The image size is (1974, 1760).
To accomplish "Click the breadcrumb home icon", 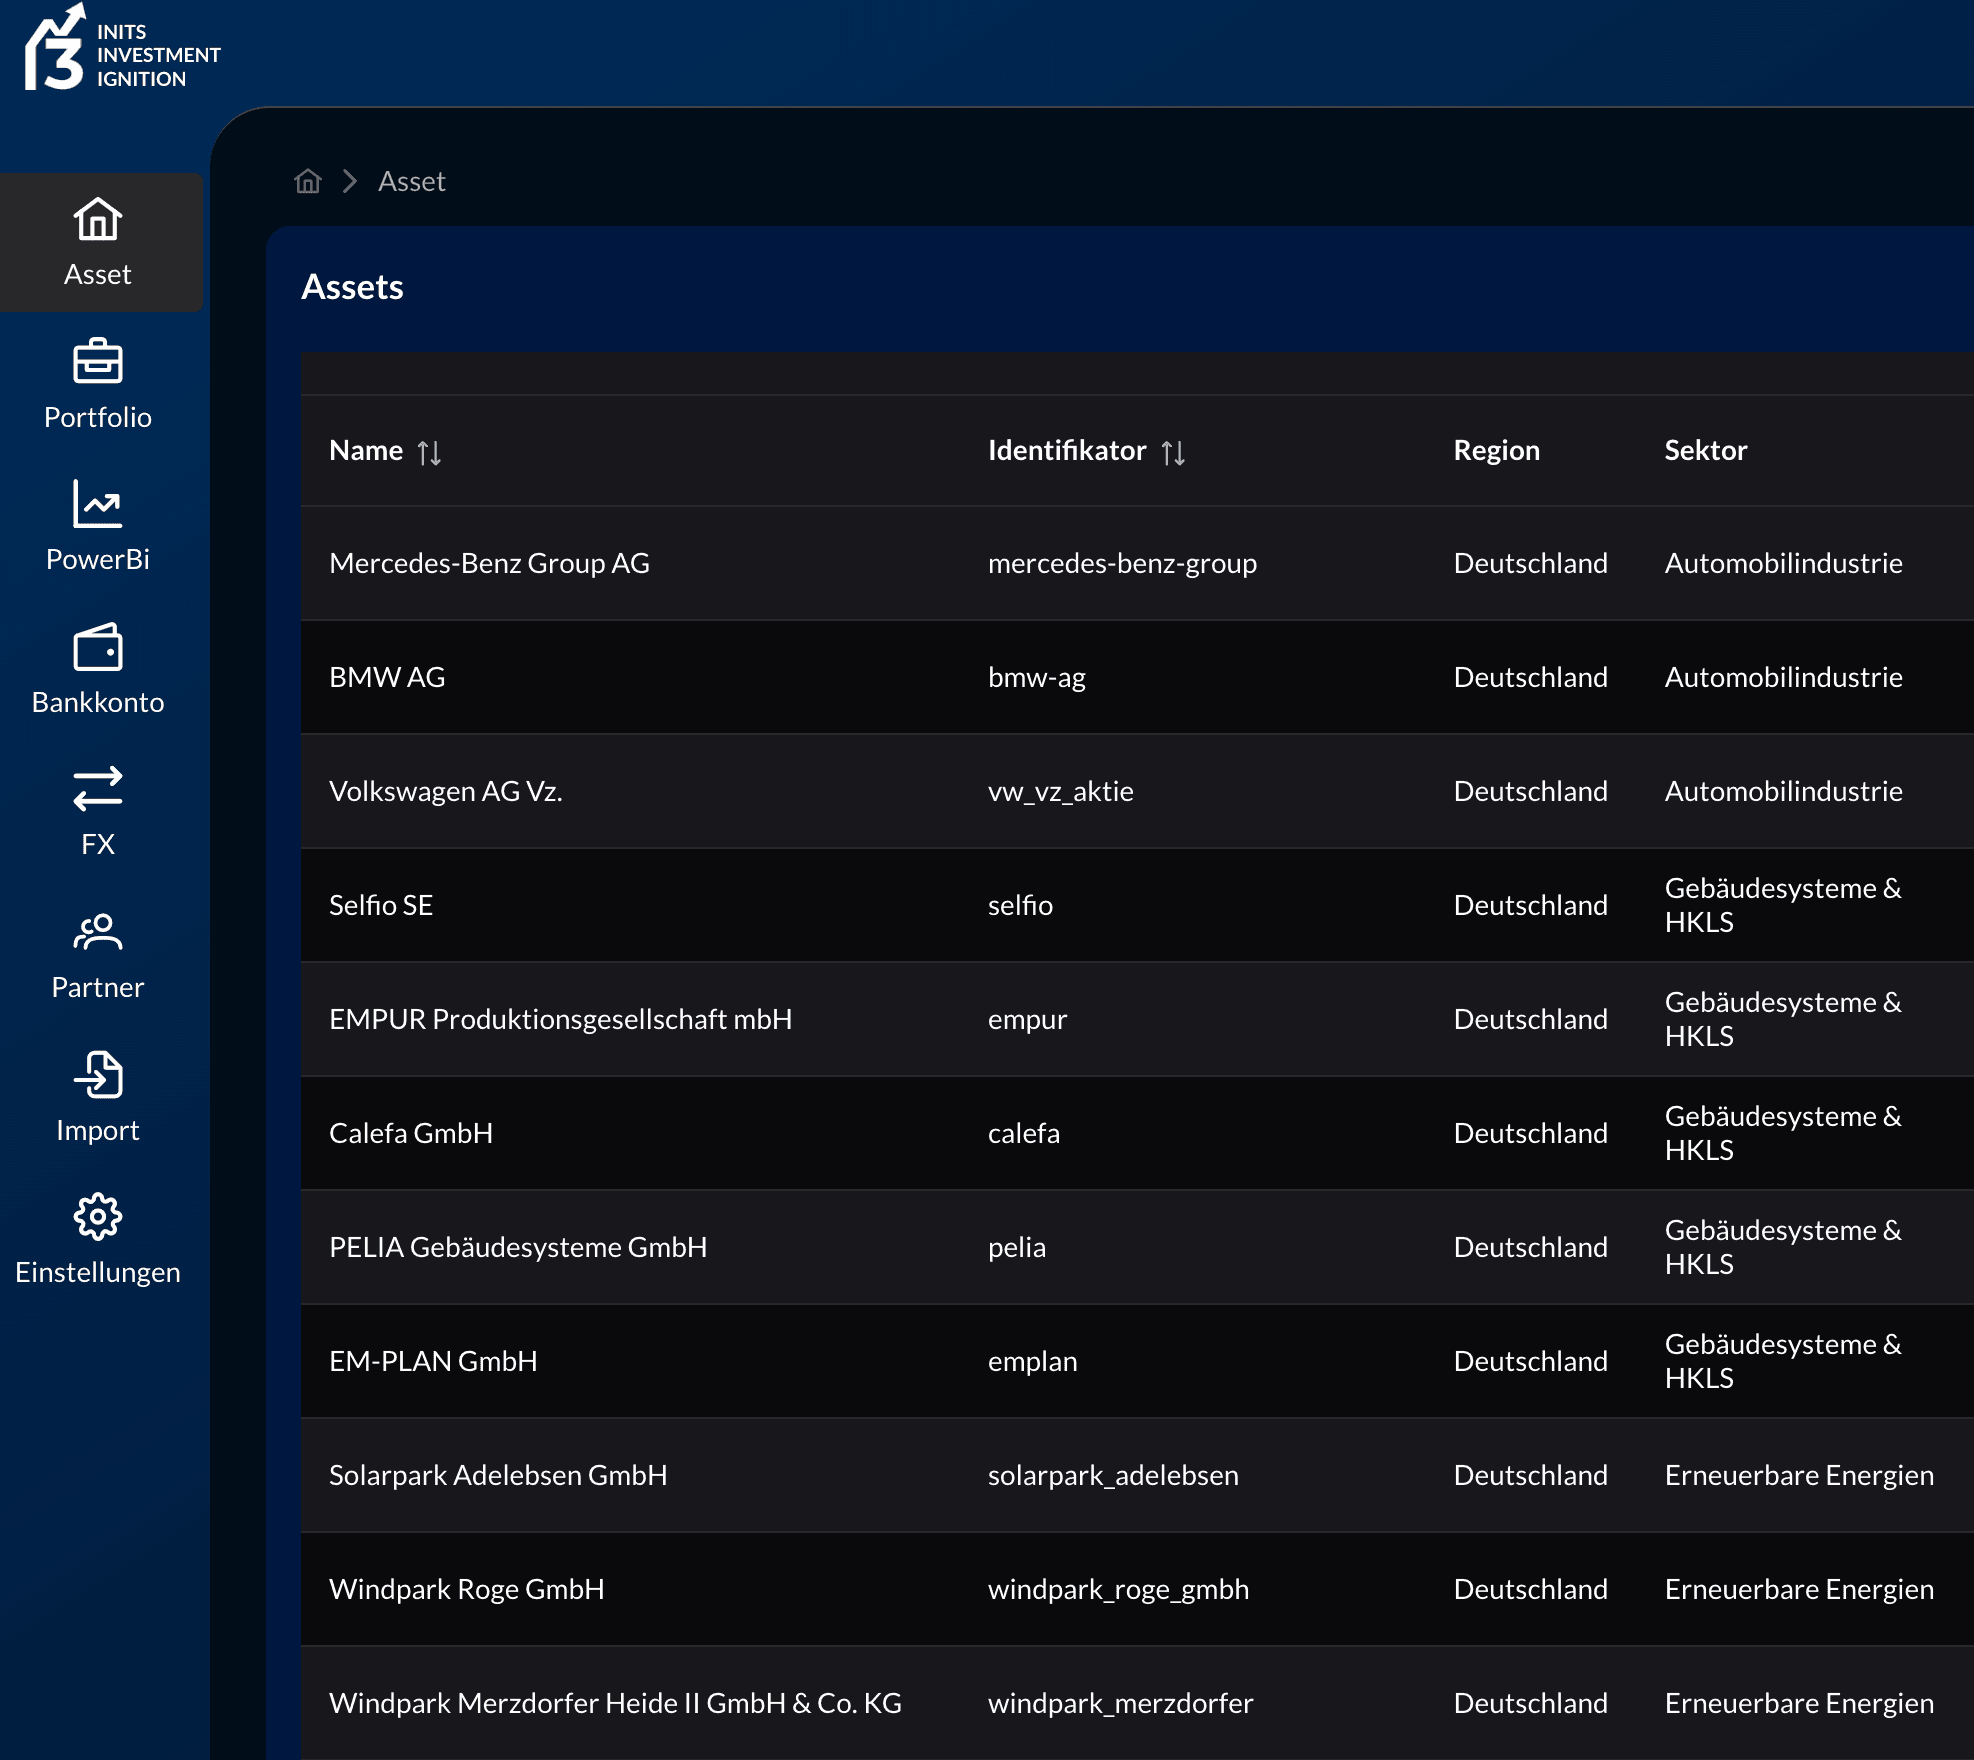I will (x=308, y=181).
